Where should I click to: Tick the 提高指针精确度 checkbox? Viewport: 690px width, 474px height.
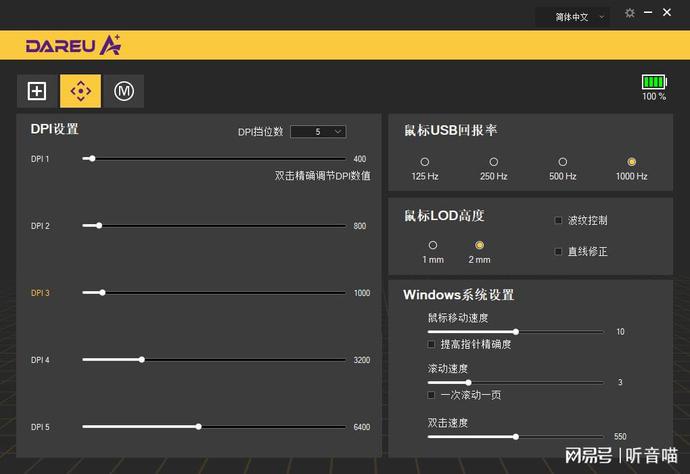[432, 344]
